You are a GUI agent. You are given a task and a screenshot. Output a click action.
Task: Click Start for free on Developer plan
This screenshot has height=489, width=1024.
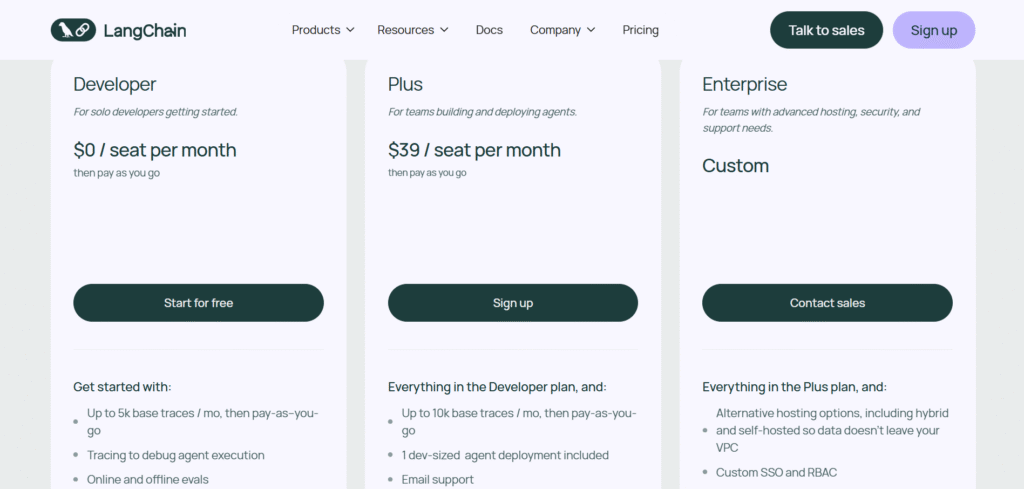click(x=199, y=303)
